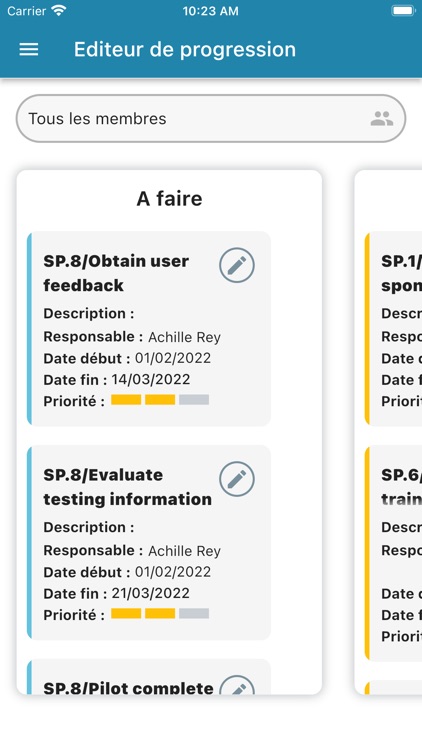Open the hamburger navigation menu
The height and width of the screenshot is (750, 422).
29,49
